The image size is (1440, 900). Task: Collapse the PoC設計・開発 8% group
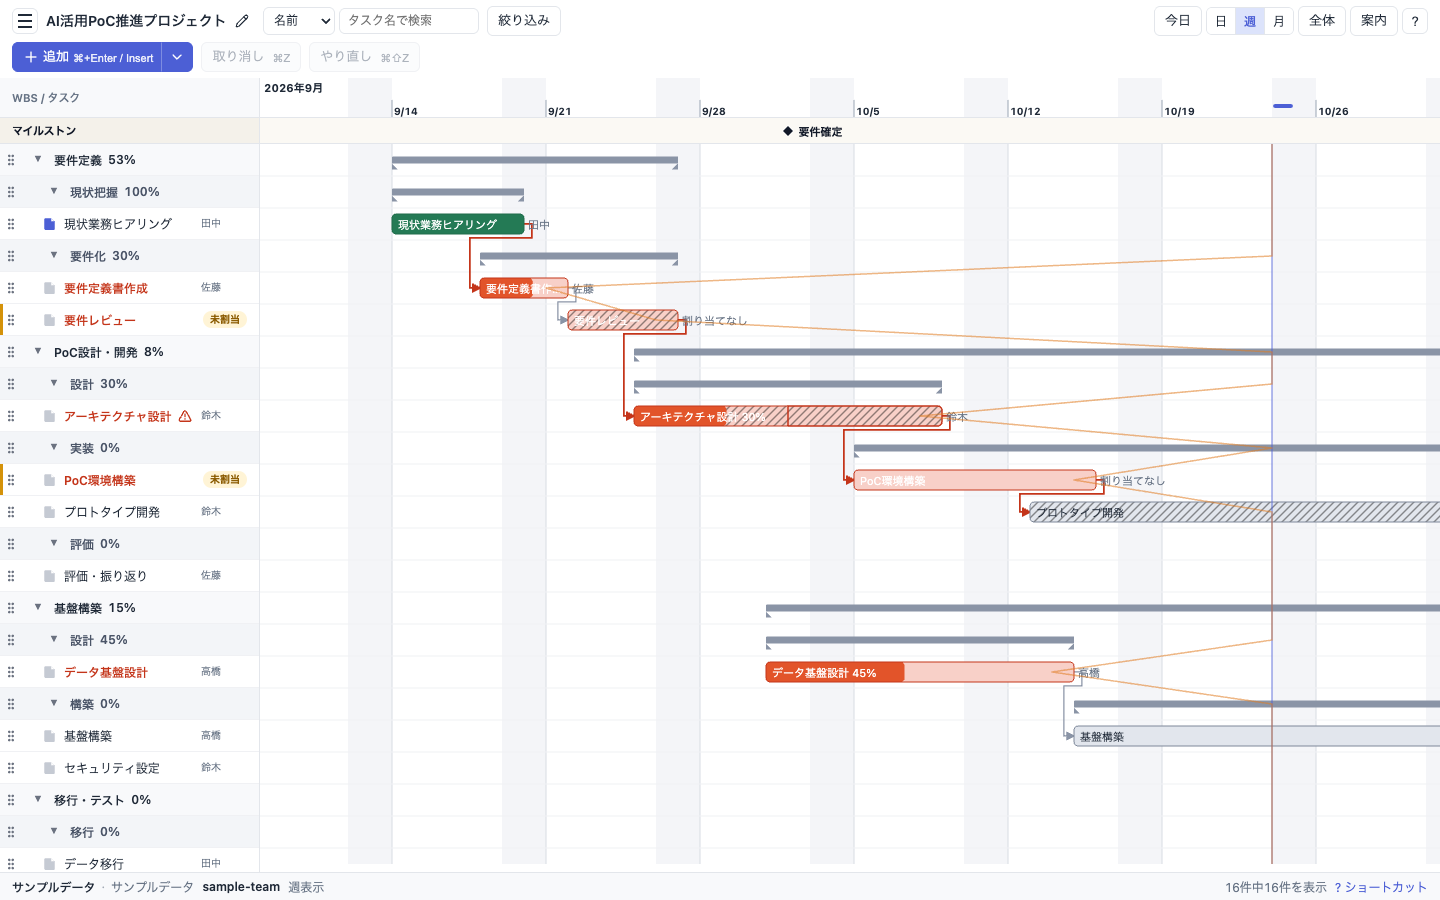(38, 351)
